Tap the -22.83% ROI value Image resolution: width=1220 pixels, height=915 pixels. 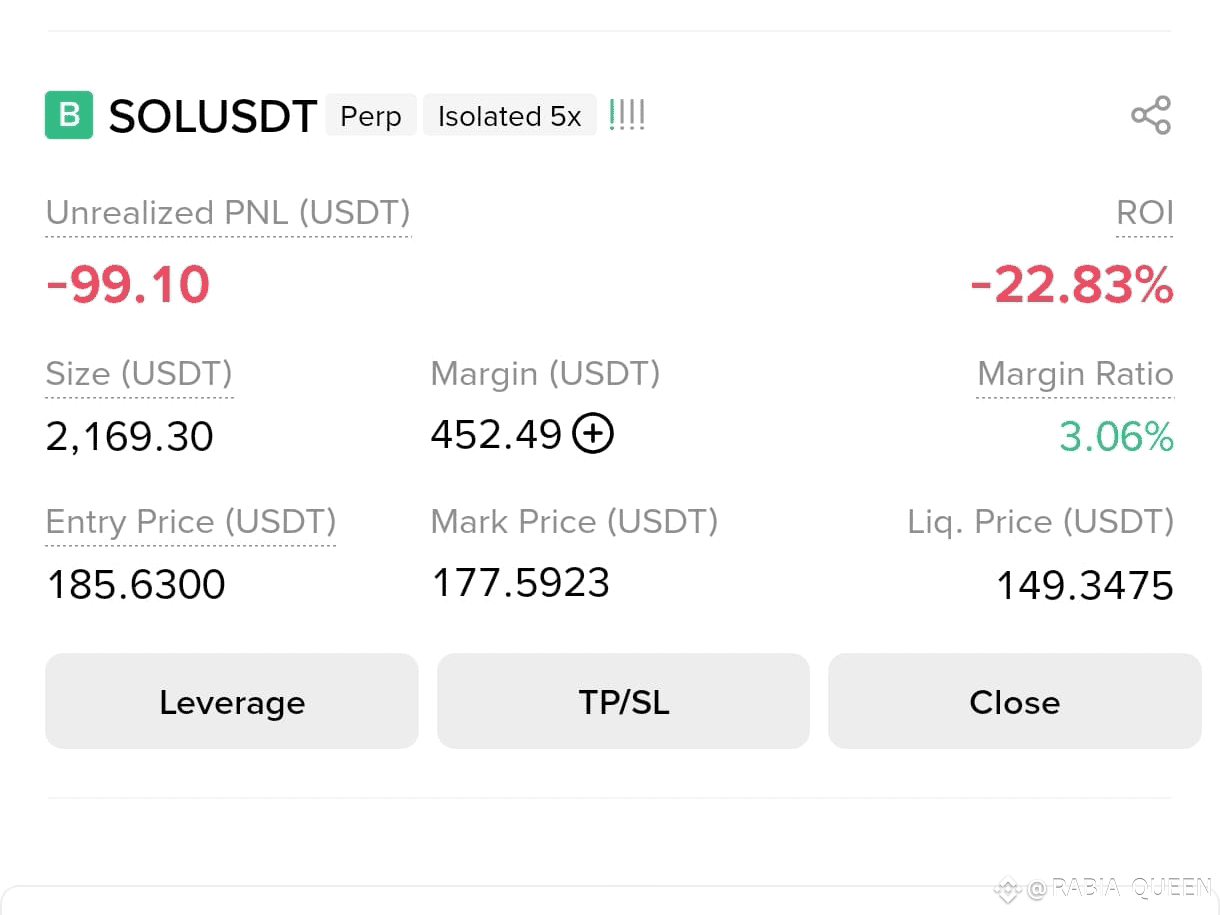[x=1072, y=286]
